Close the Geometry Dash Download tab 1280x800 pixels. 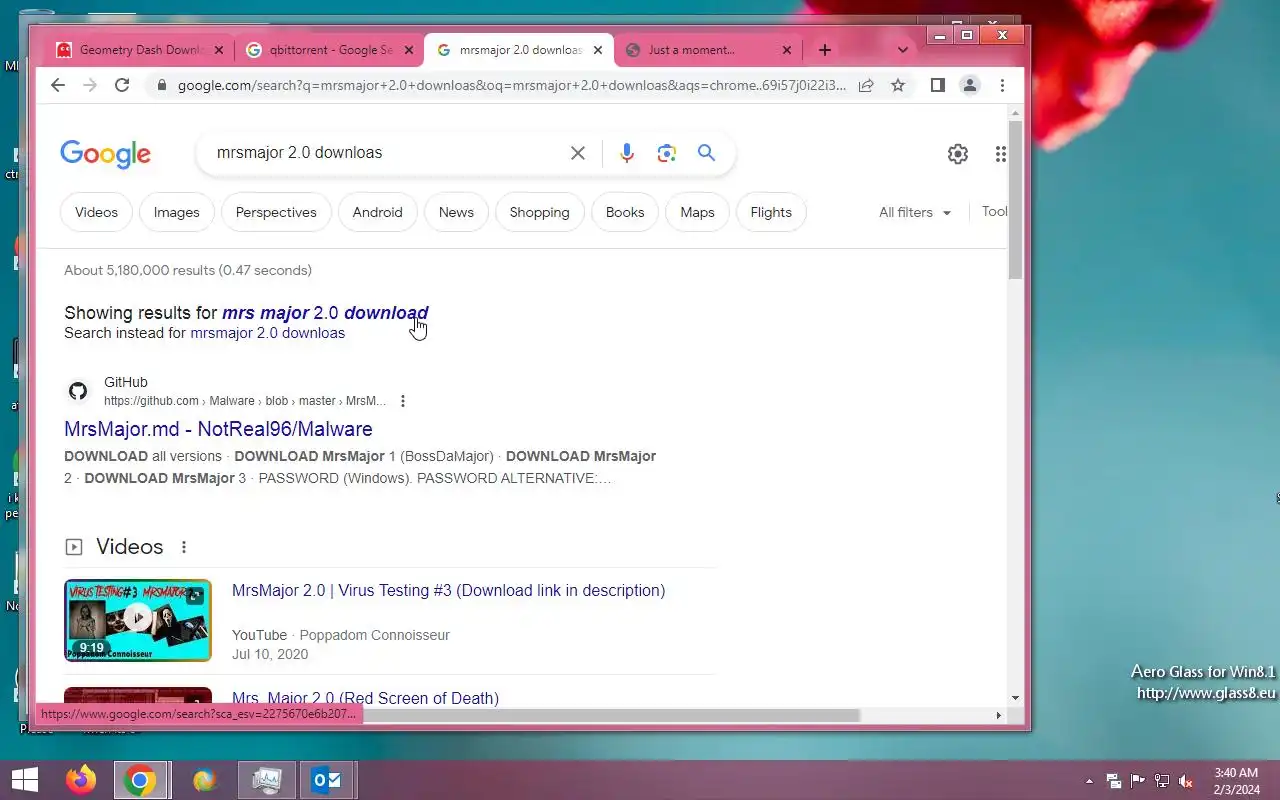pos(221,50)
